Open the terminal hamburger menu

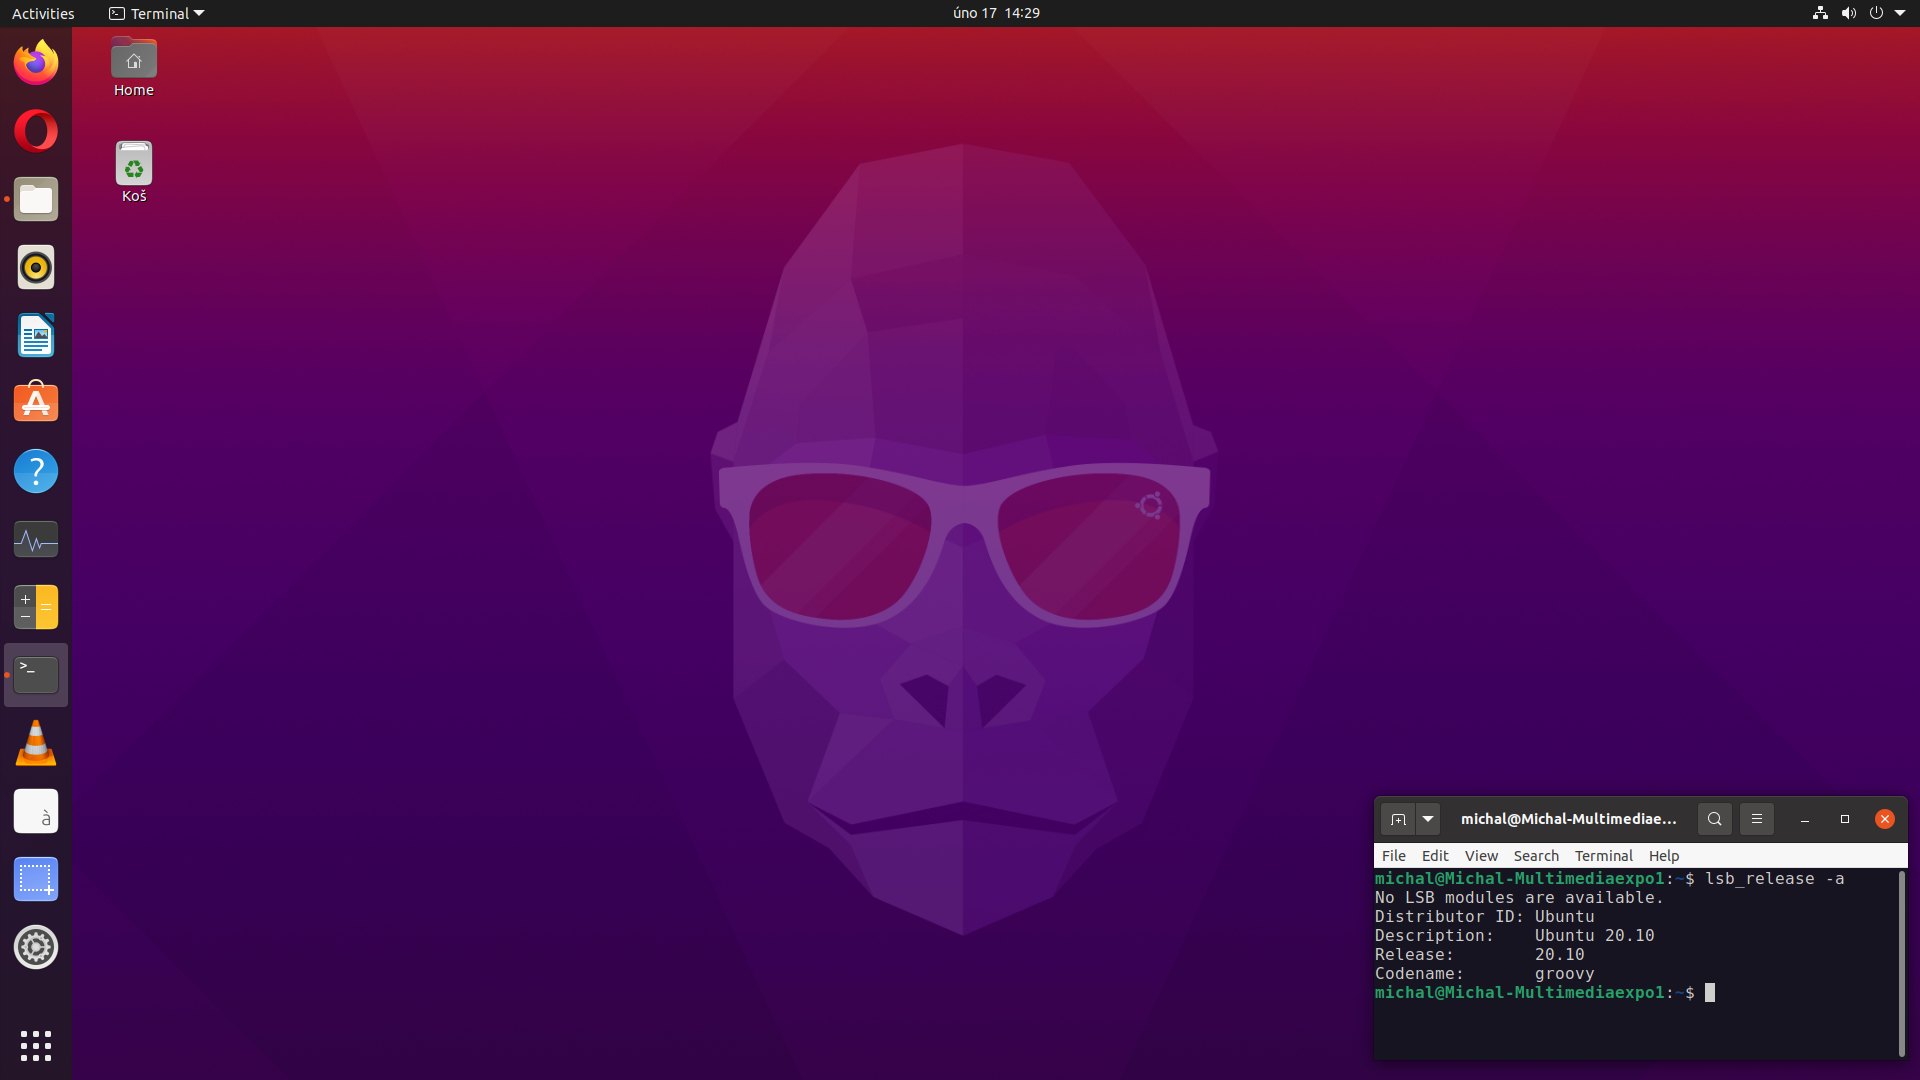point(1756,819)
